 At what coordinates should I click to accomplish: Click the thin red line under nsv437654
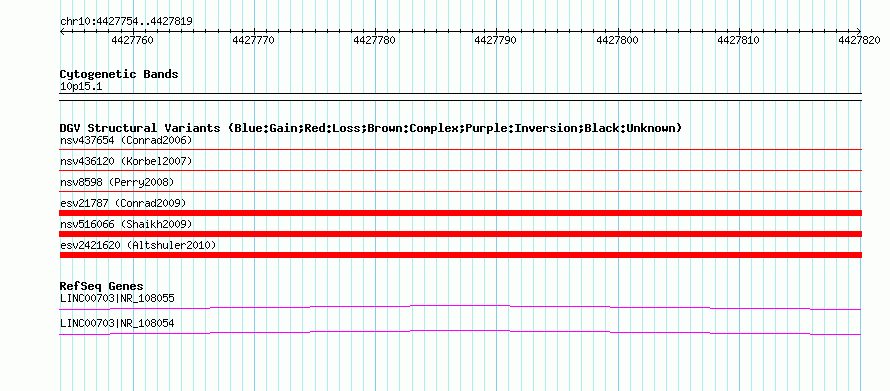[x=460, y=149]
